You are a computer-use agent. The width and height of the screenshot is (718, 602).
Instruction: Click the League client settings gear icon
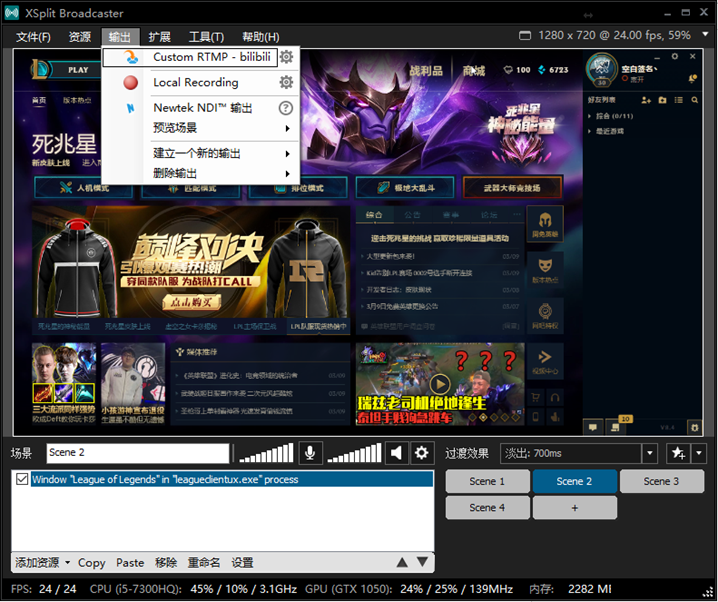tap(674, 56)
